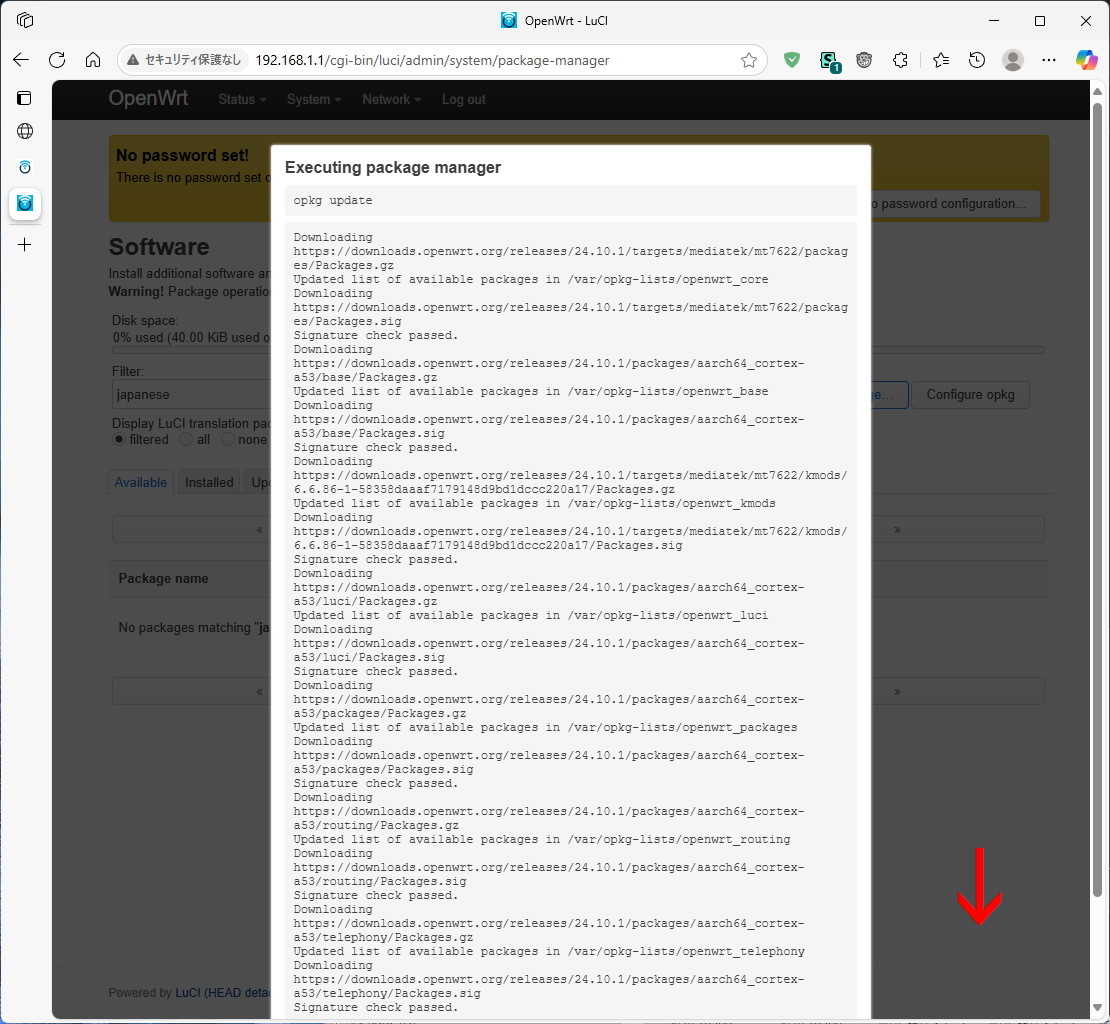Reload the page with the refresh icon
The height and width of the screenshot is (1024, 1110).
(x=57, y=60)
